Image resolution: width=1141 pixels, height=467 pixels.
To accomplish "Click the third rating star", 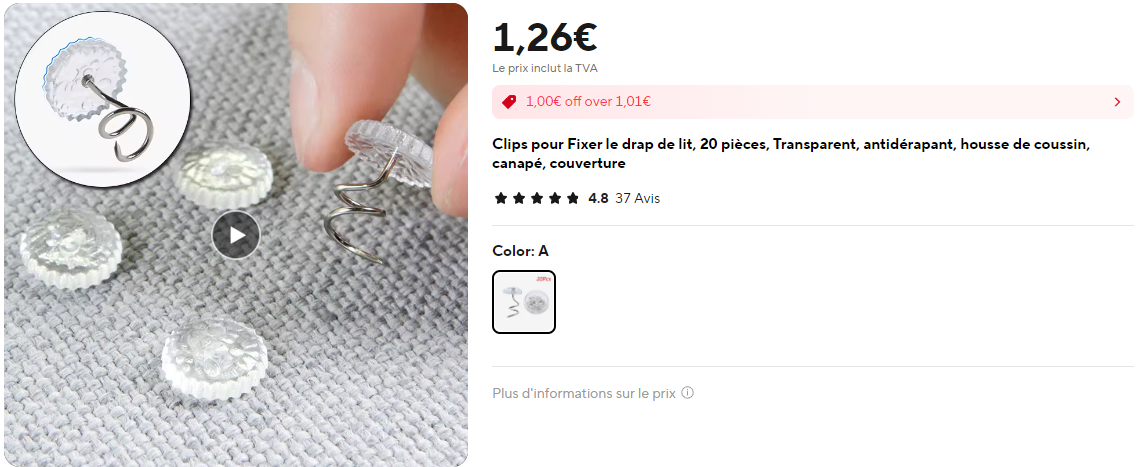I will [536, 198].
